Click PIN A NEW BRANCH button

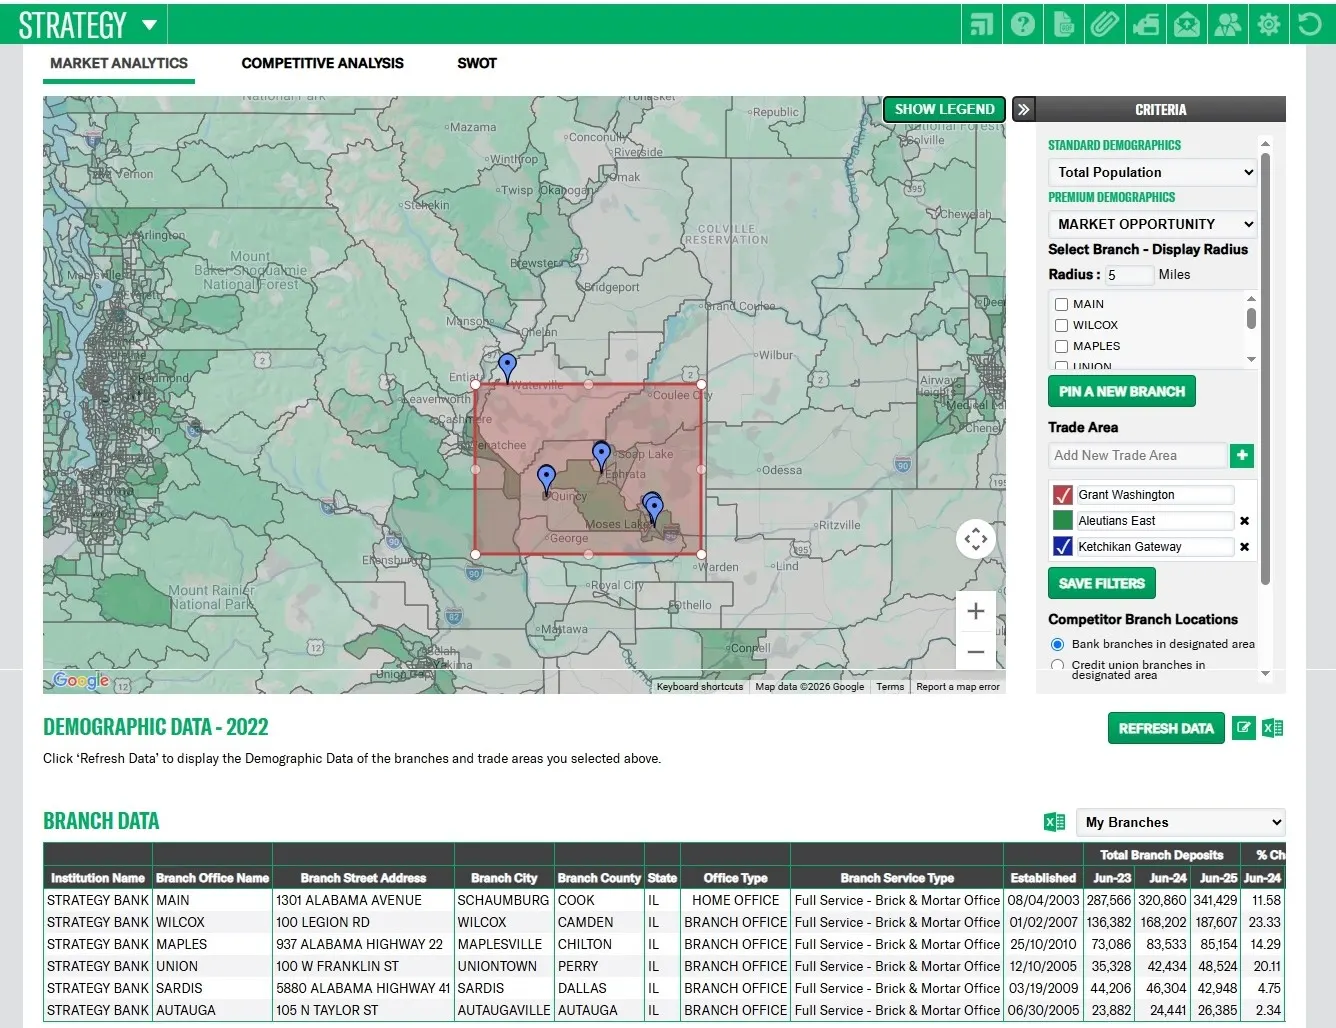(x=1122, y=392)
